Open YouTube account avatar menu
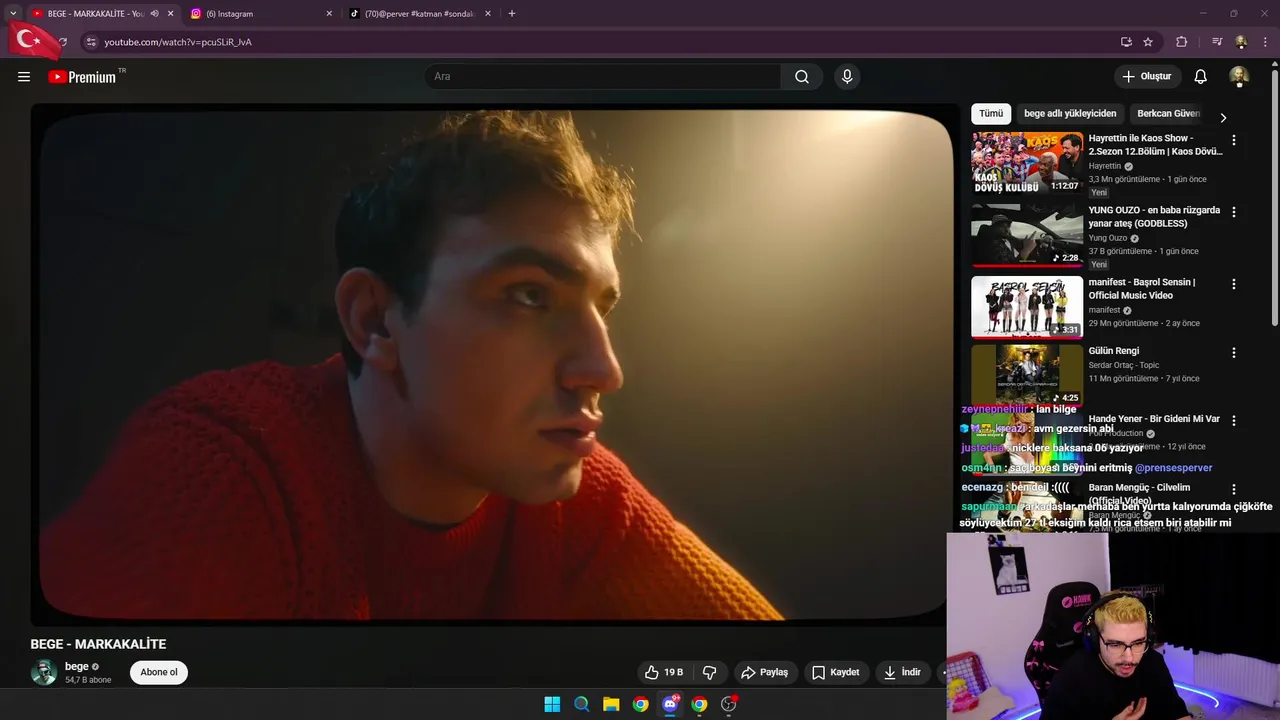Image resolution: width=1280 pixels, height=720 pixels. point(1239,77)
